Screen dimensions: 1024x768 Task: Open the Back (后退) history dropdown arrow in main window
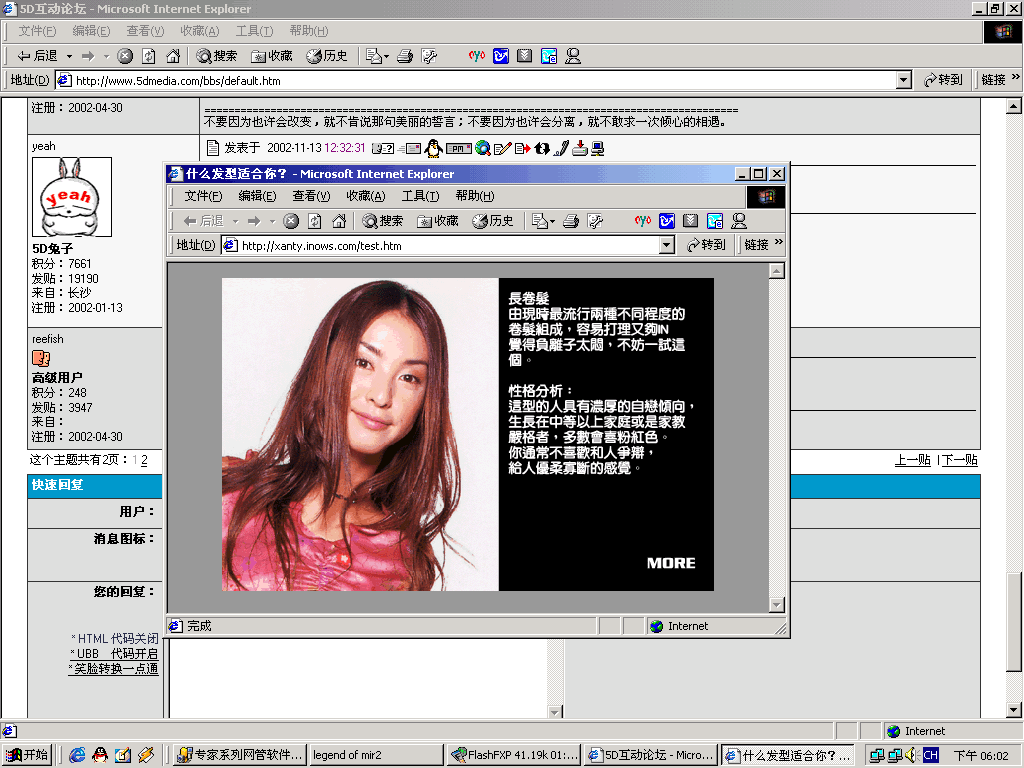[x=68, y=56]
